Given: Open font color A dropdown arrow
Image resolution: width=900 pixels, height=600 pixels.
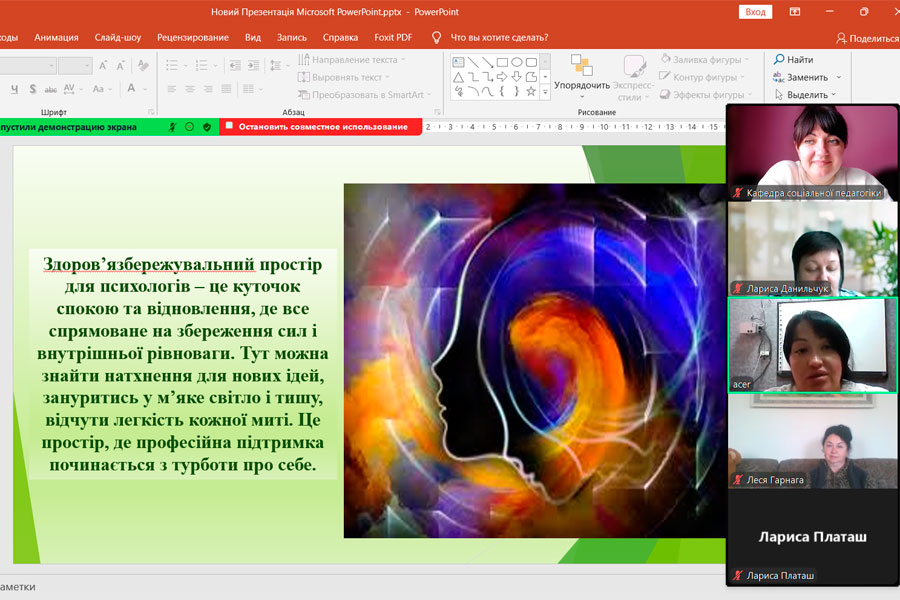Looking at the screenshot, I should (145, 89).
